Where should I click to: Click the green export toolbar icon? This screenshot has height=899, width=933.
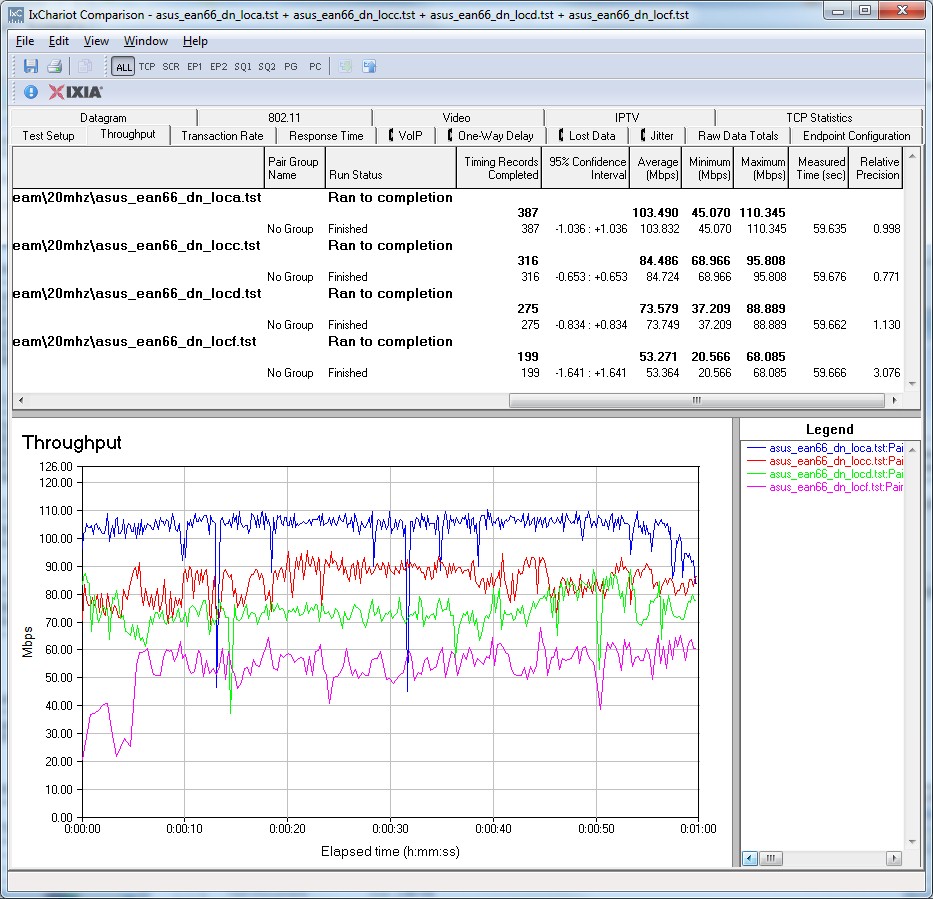pos(345,66)
